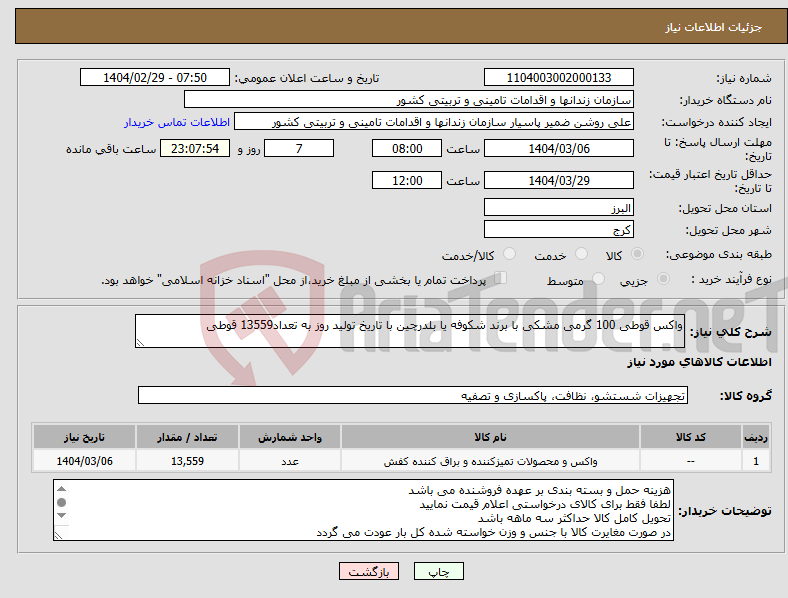Image resolution: width=788 pixels, height=598 pixels.
Task: Click the شرح کلی نیاز description textarea
Action: pos(410,331)
